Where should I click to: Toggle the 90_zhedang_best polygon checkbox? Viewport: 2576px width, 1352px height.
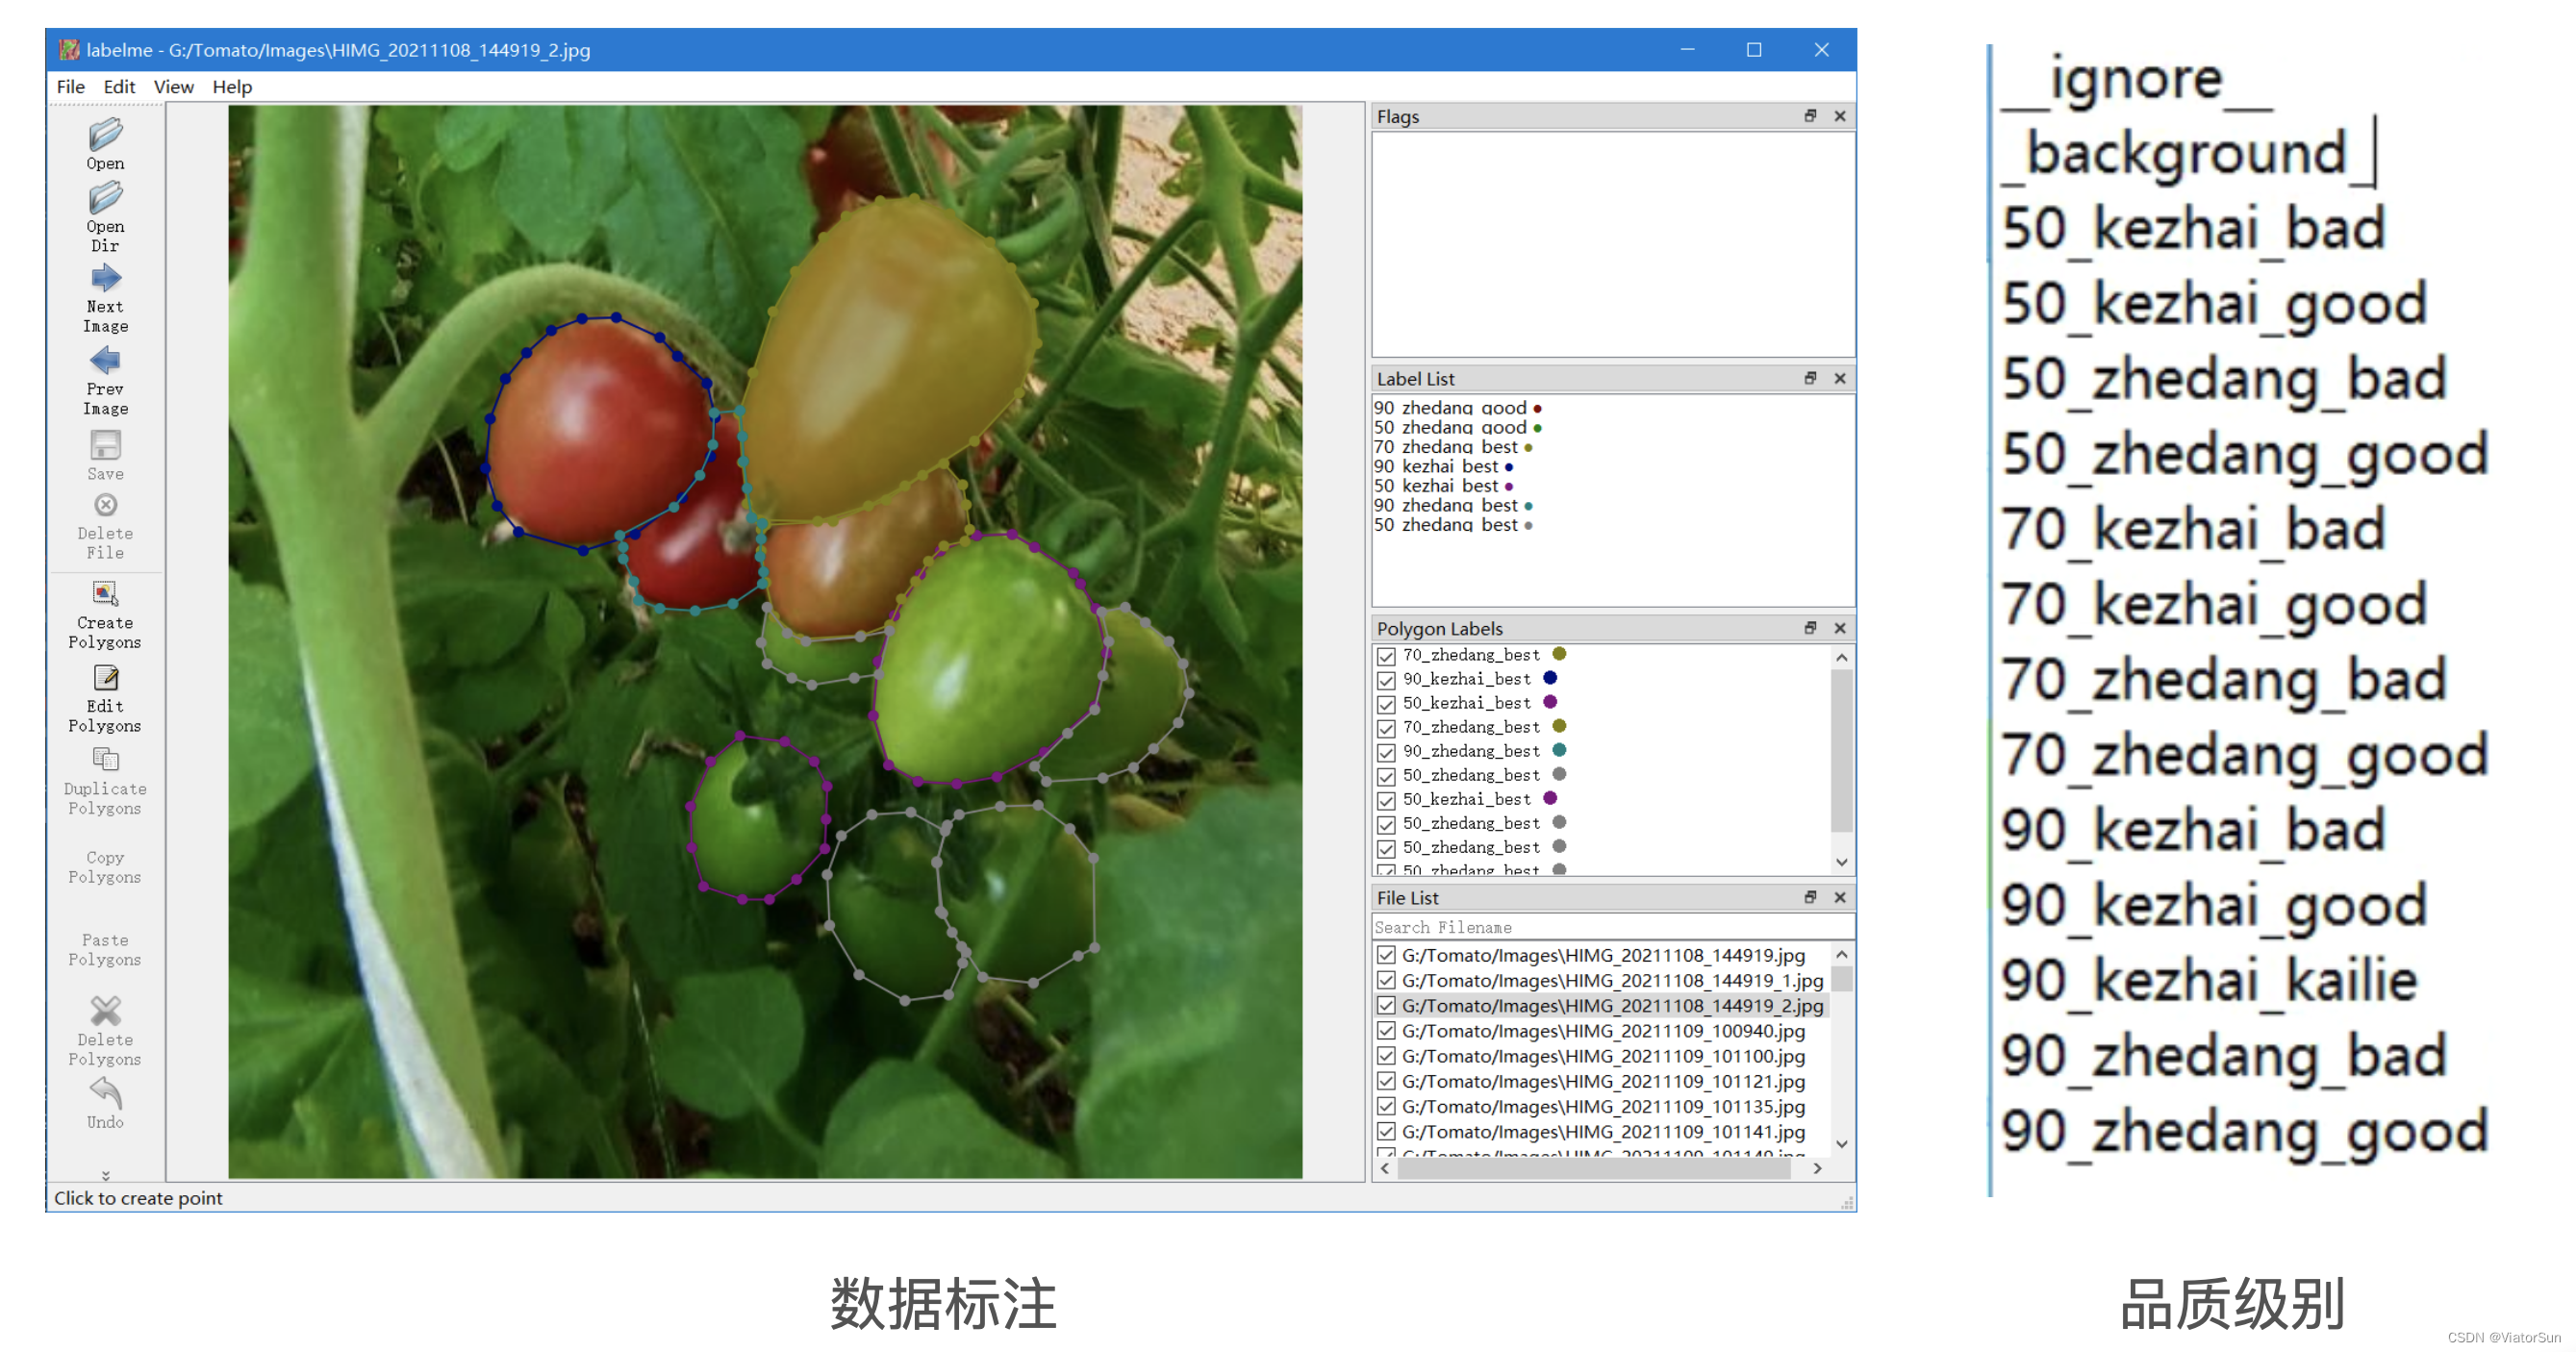pyautogui.click(x=1386, y=752)
